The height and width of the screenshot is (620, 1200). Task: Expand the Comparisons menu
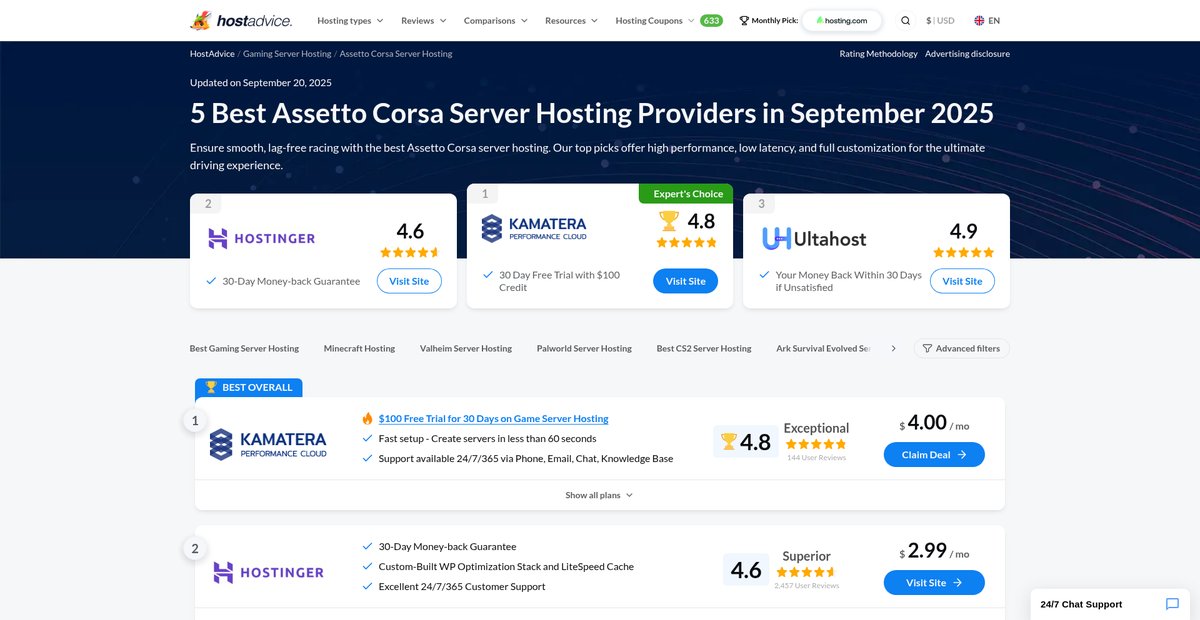[496, 20]
